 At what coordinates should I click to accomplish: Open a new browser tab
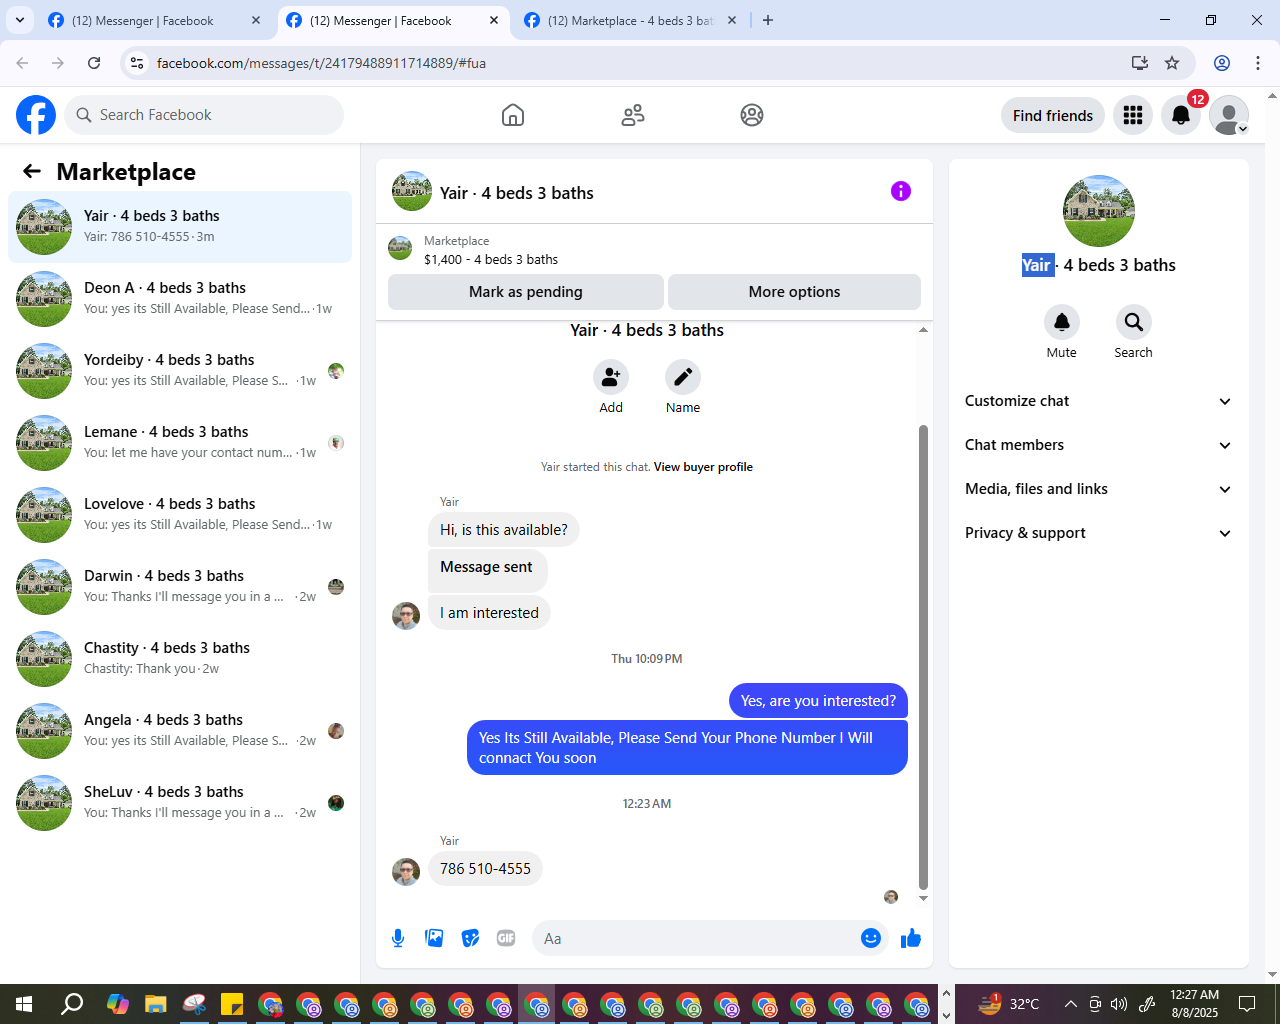click(768, 20)
